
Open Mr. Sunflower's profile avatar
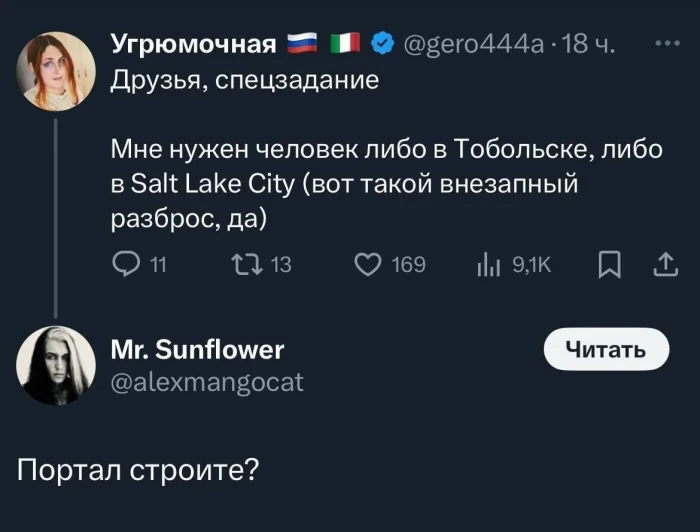coord(56,366)
